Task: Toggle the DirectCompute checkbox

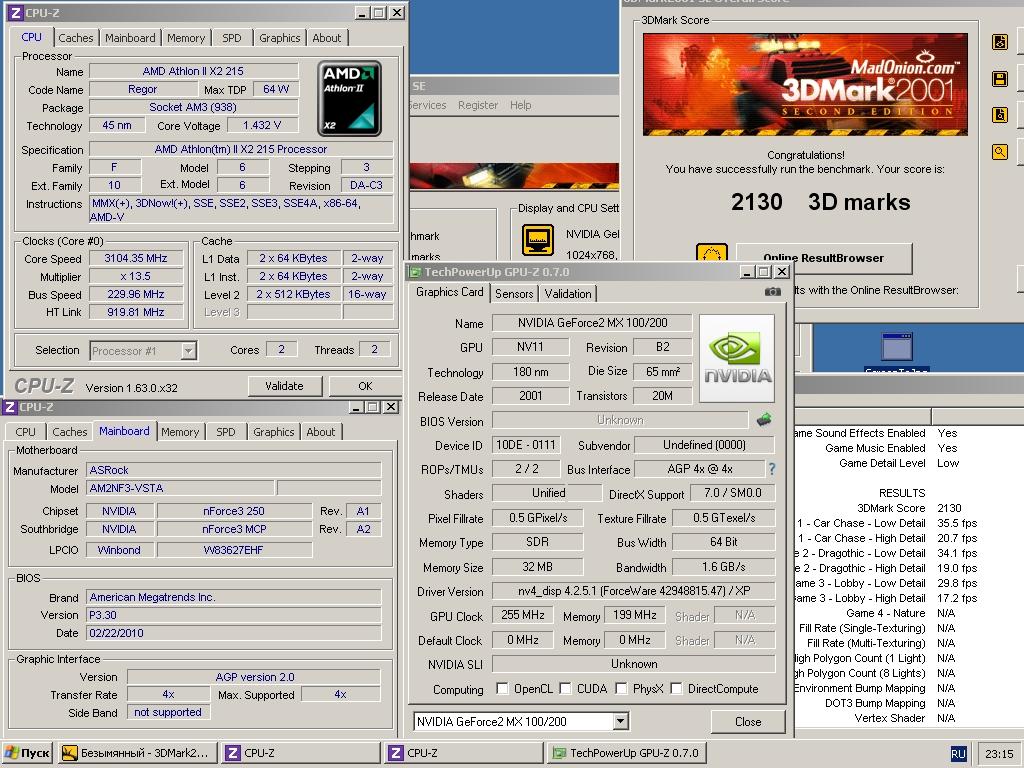Action: tap(677, 688)
